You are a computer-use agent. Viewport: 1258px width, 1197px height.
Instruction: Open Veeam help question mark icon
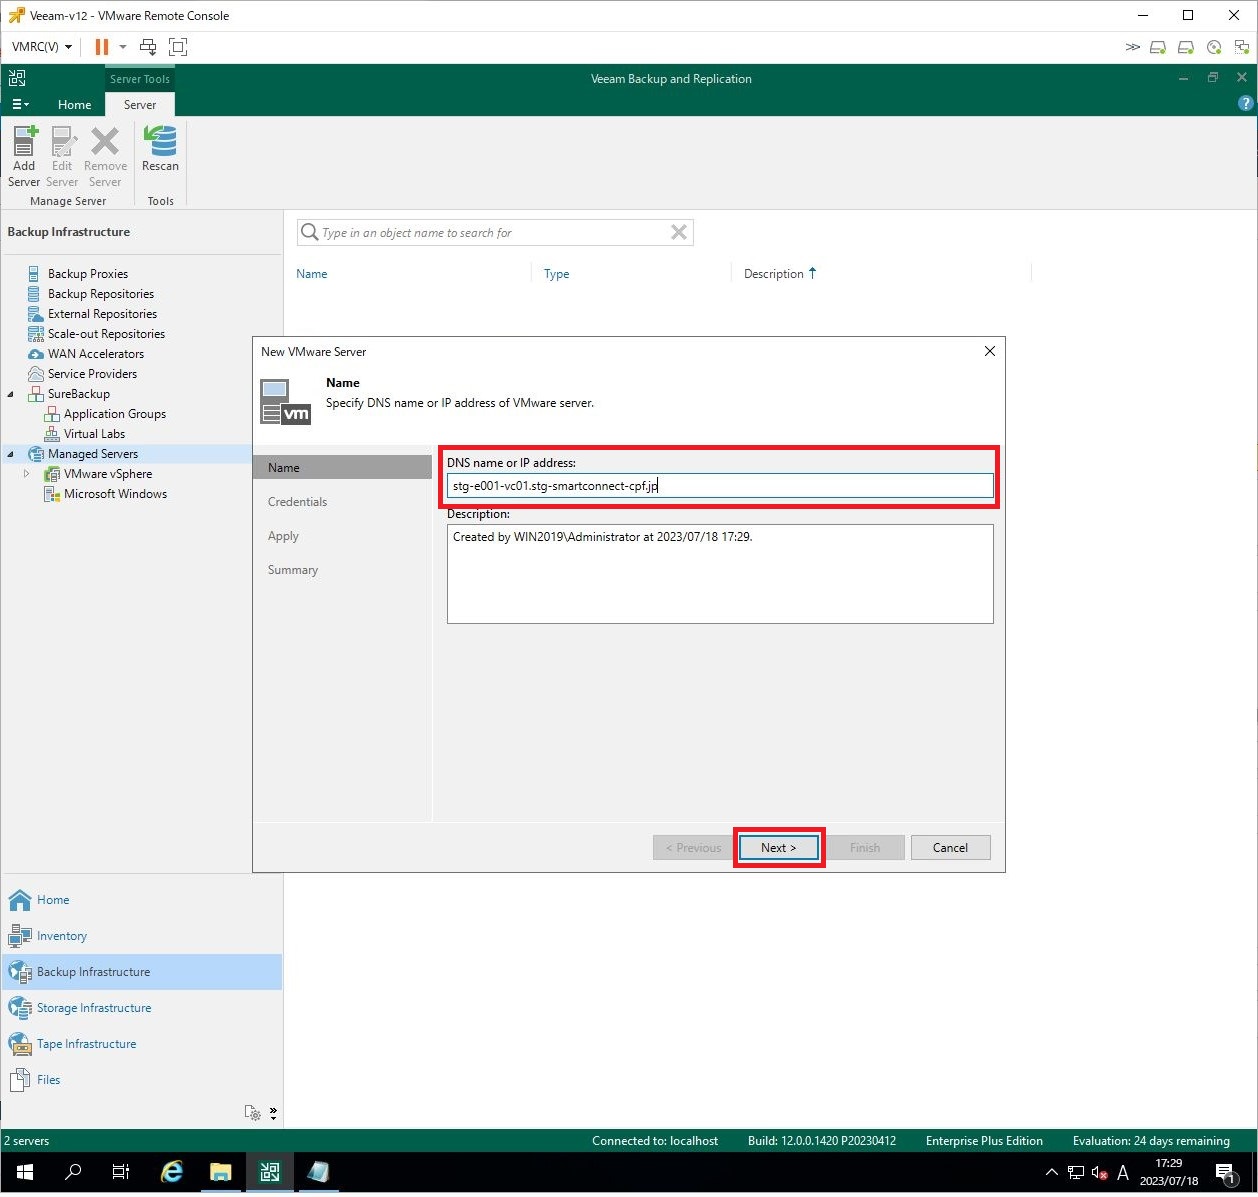(x=1245, y=103)
